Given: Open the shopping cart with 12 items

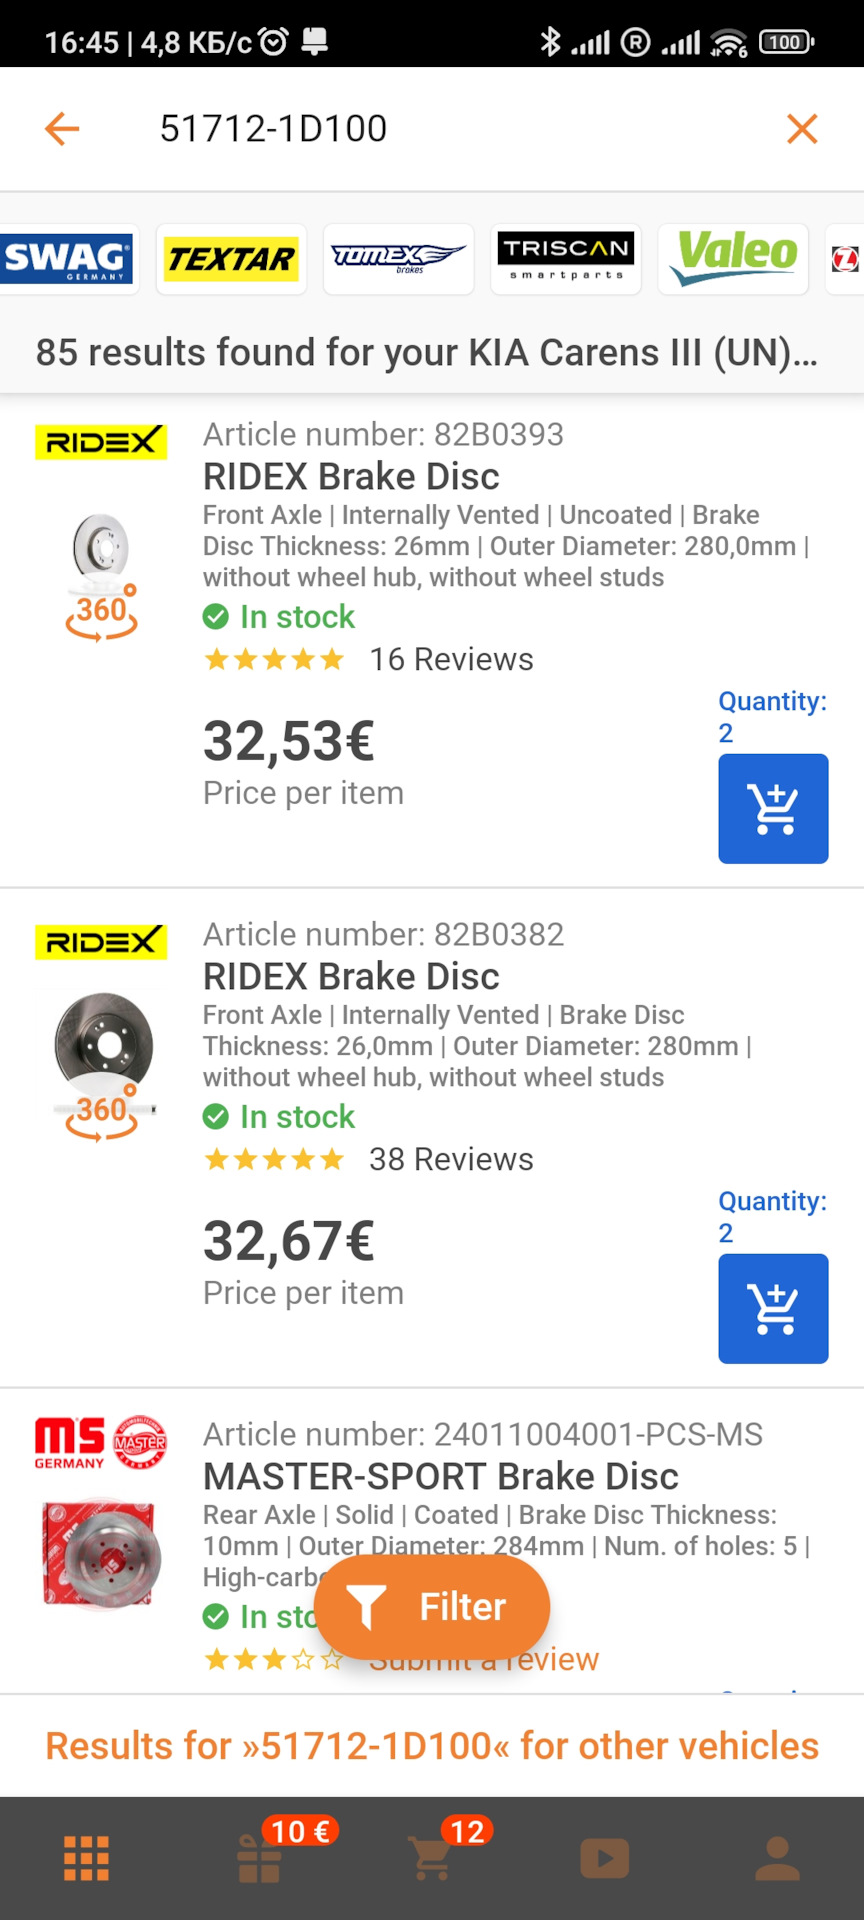Looking at the screenshot, I should pyautogui.click(x=433, y=1858).
